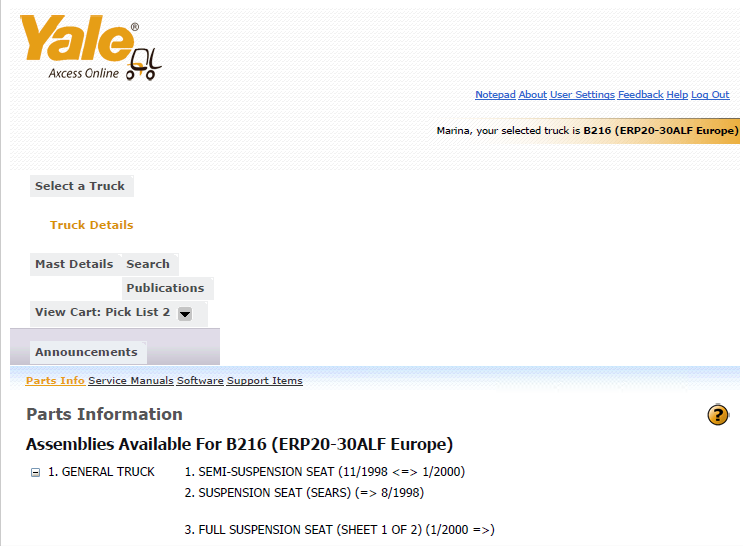Open the yellow help question mark icon

(718, 415)
